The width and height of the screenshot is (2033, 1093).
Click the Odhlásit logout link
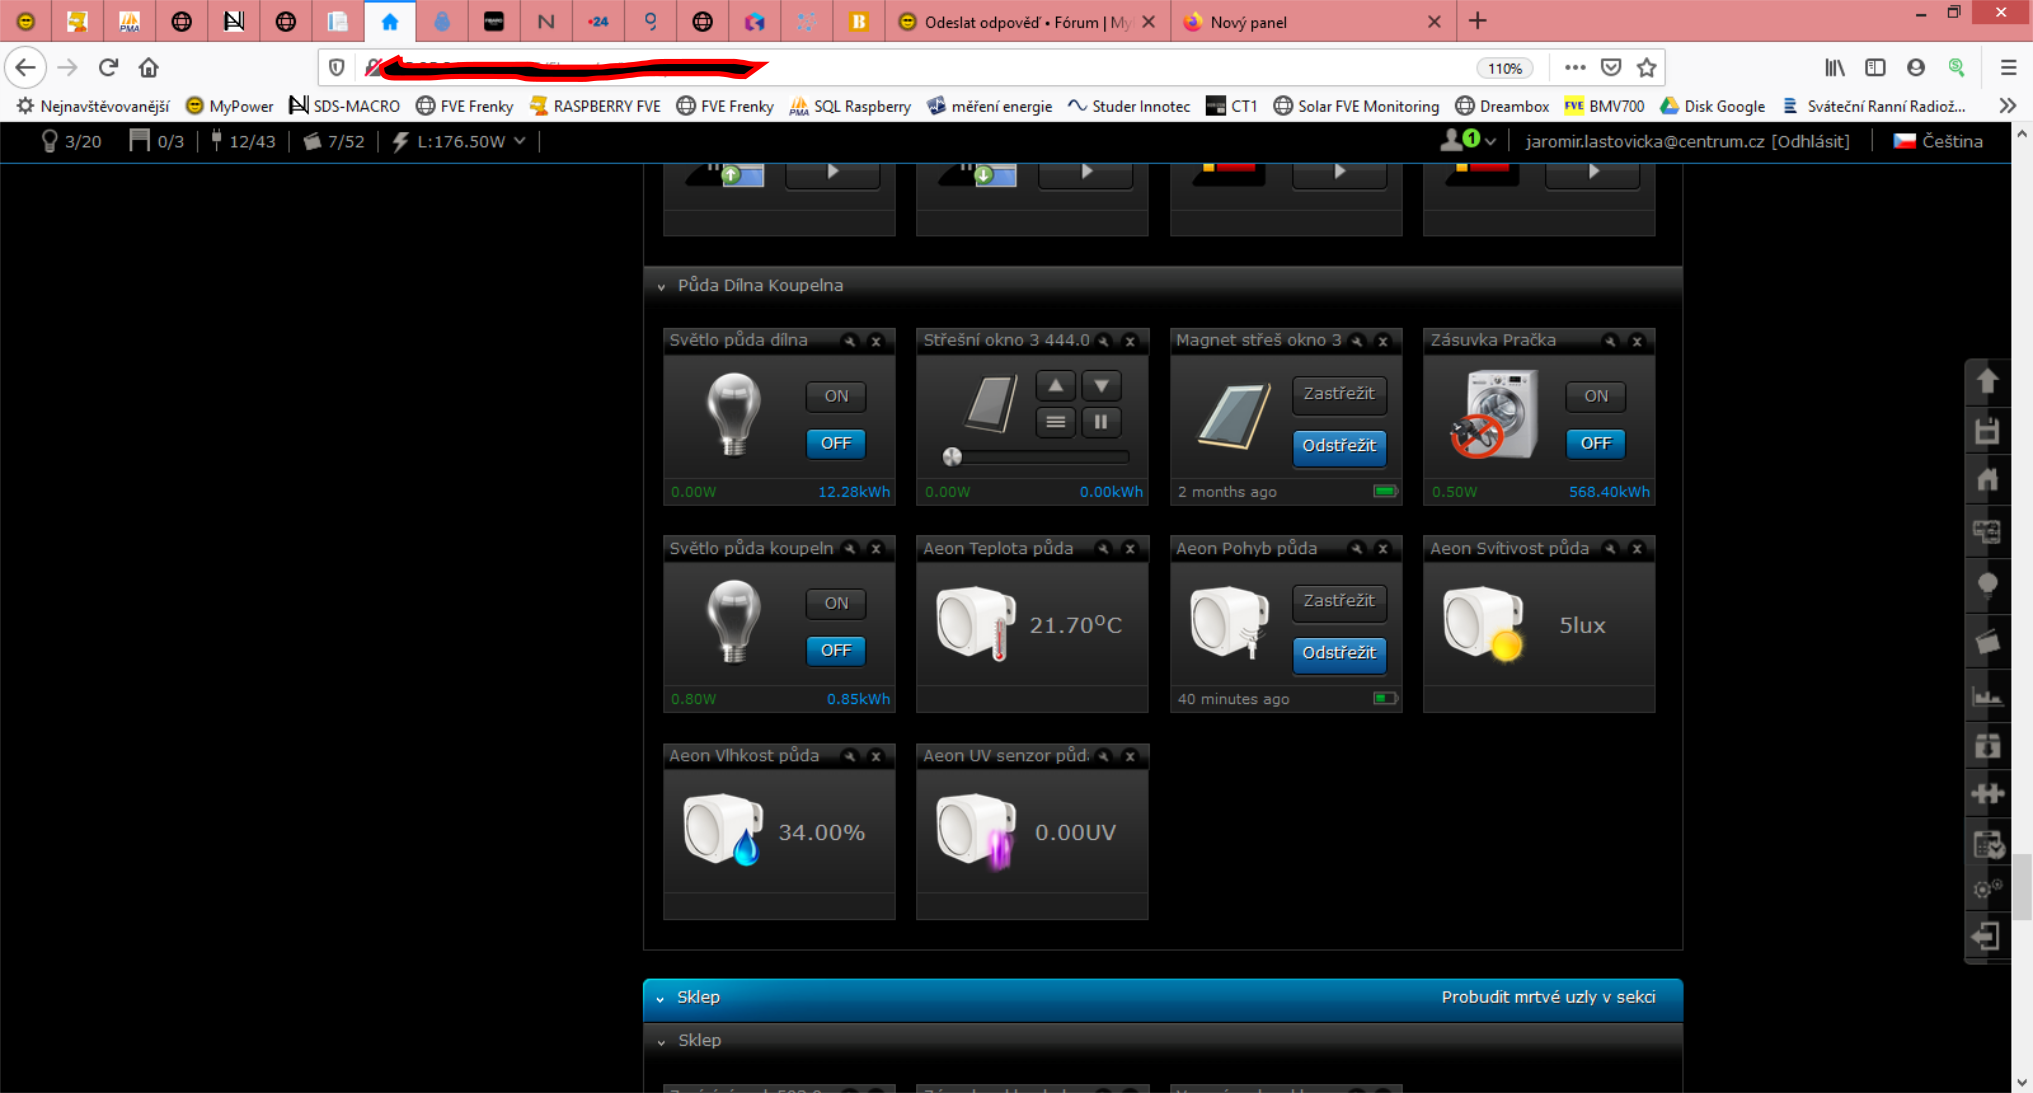click(1810, 141)
